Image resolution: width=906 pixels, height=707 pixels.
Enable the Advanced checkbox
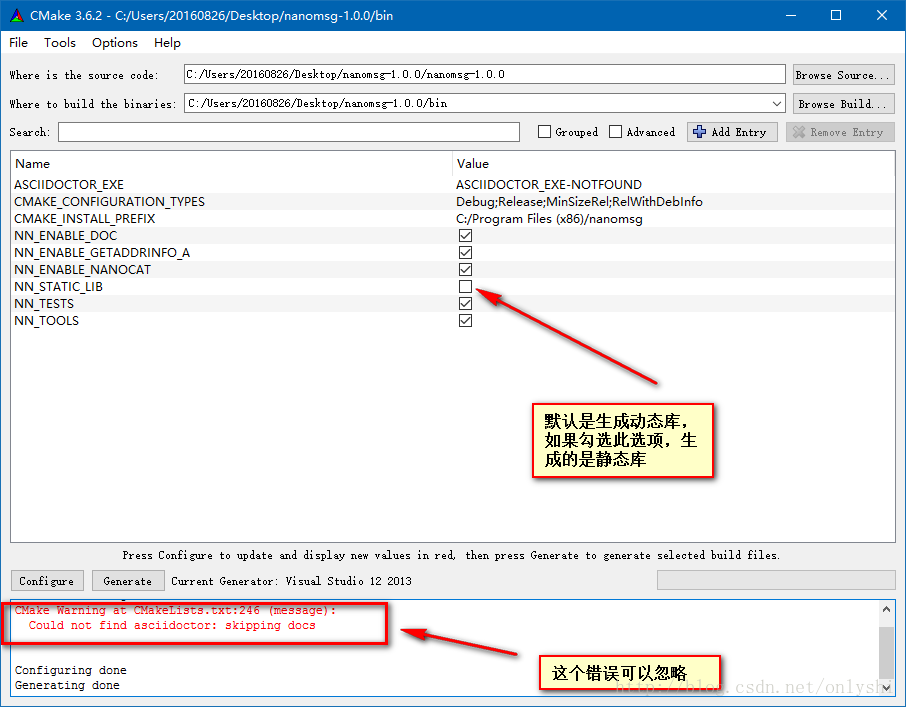(615, 132)
